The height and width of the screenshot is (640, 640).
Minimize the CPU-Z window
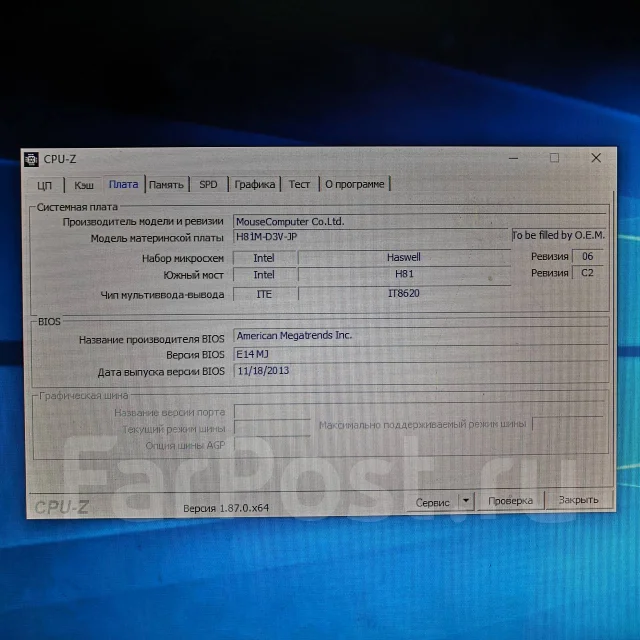(x=513, y=158)
